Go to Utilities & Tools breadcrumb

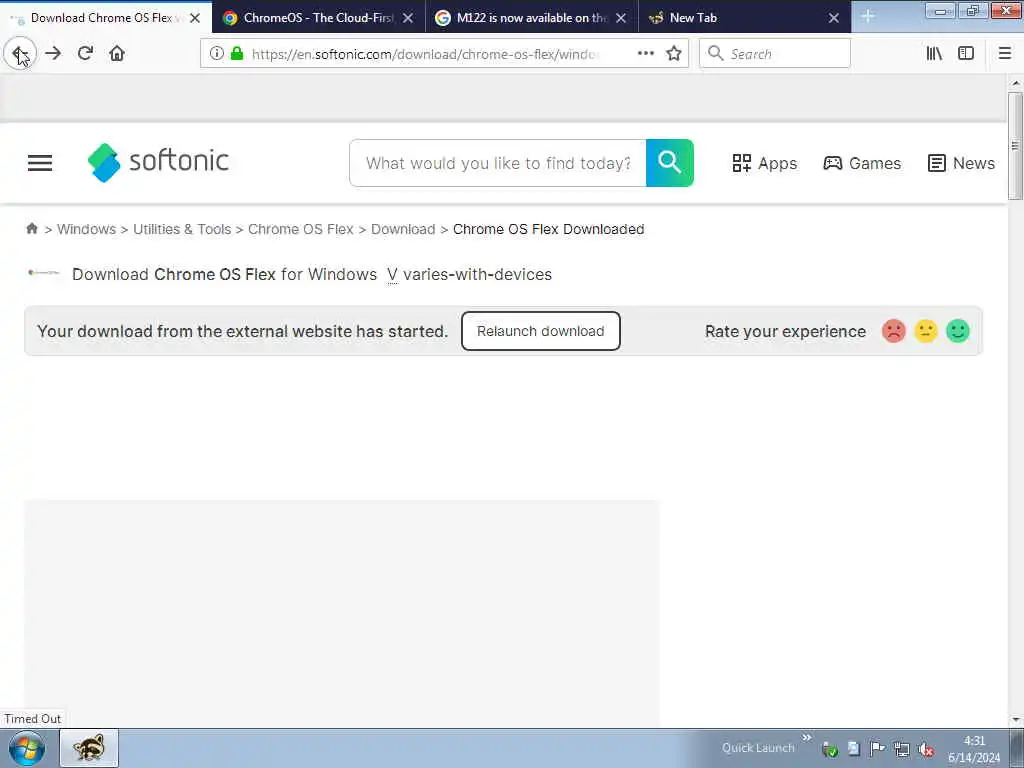point(182,229)
